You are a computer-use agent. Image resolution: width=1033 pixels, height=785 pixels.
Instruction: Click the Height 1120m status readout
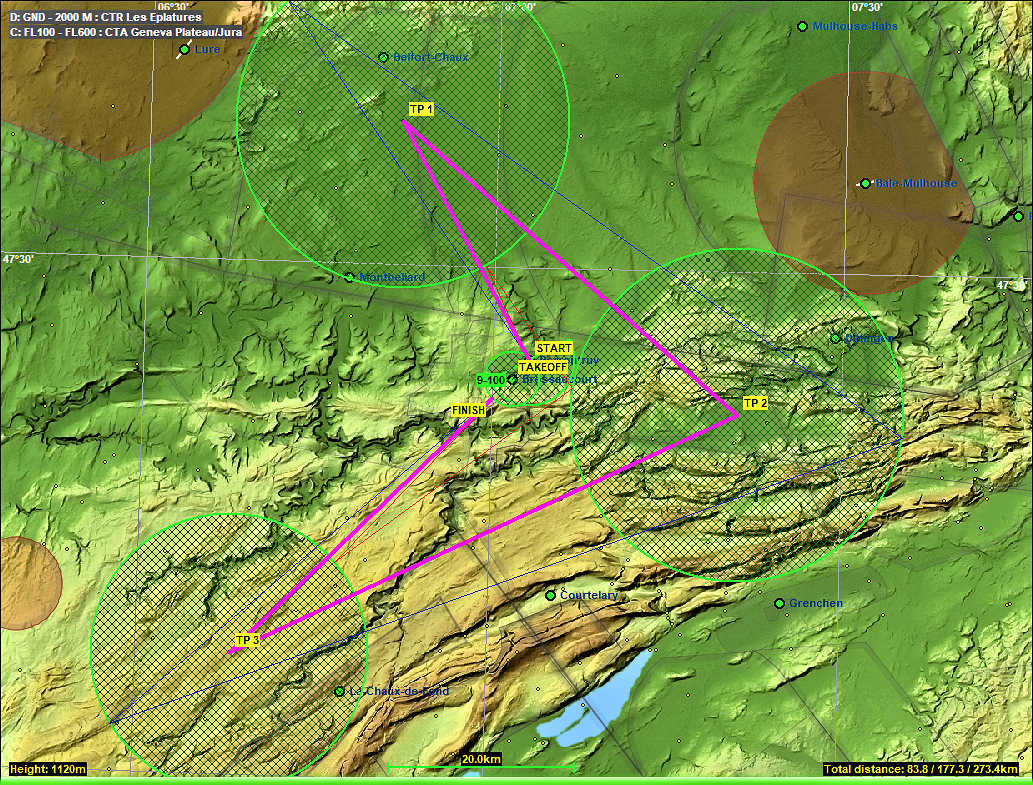point(48,769)
